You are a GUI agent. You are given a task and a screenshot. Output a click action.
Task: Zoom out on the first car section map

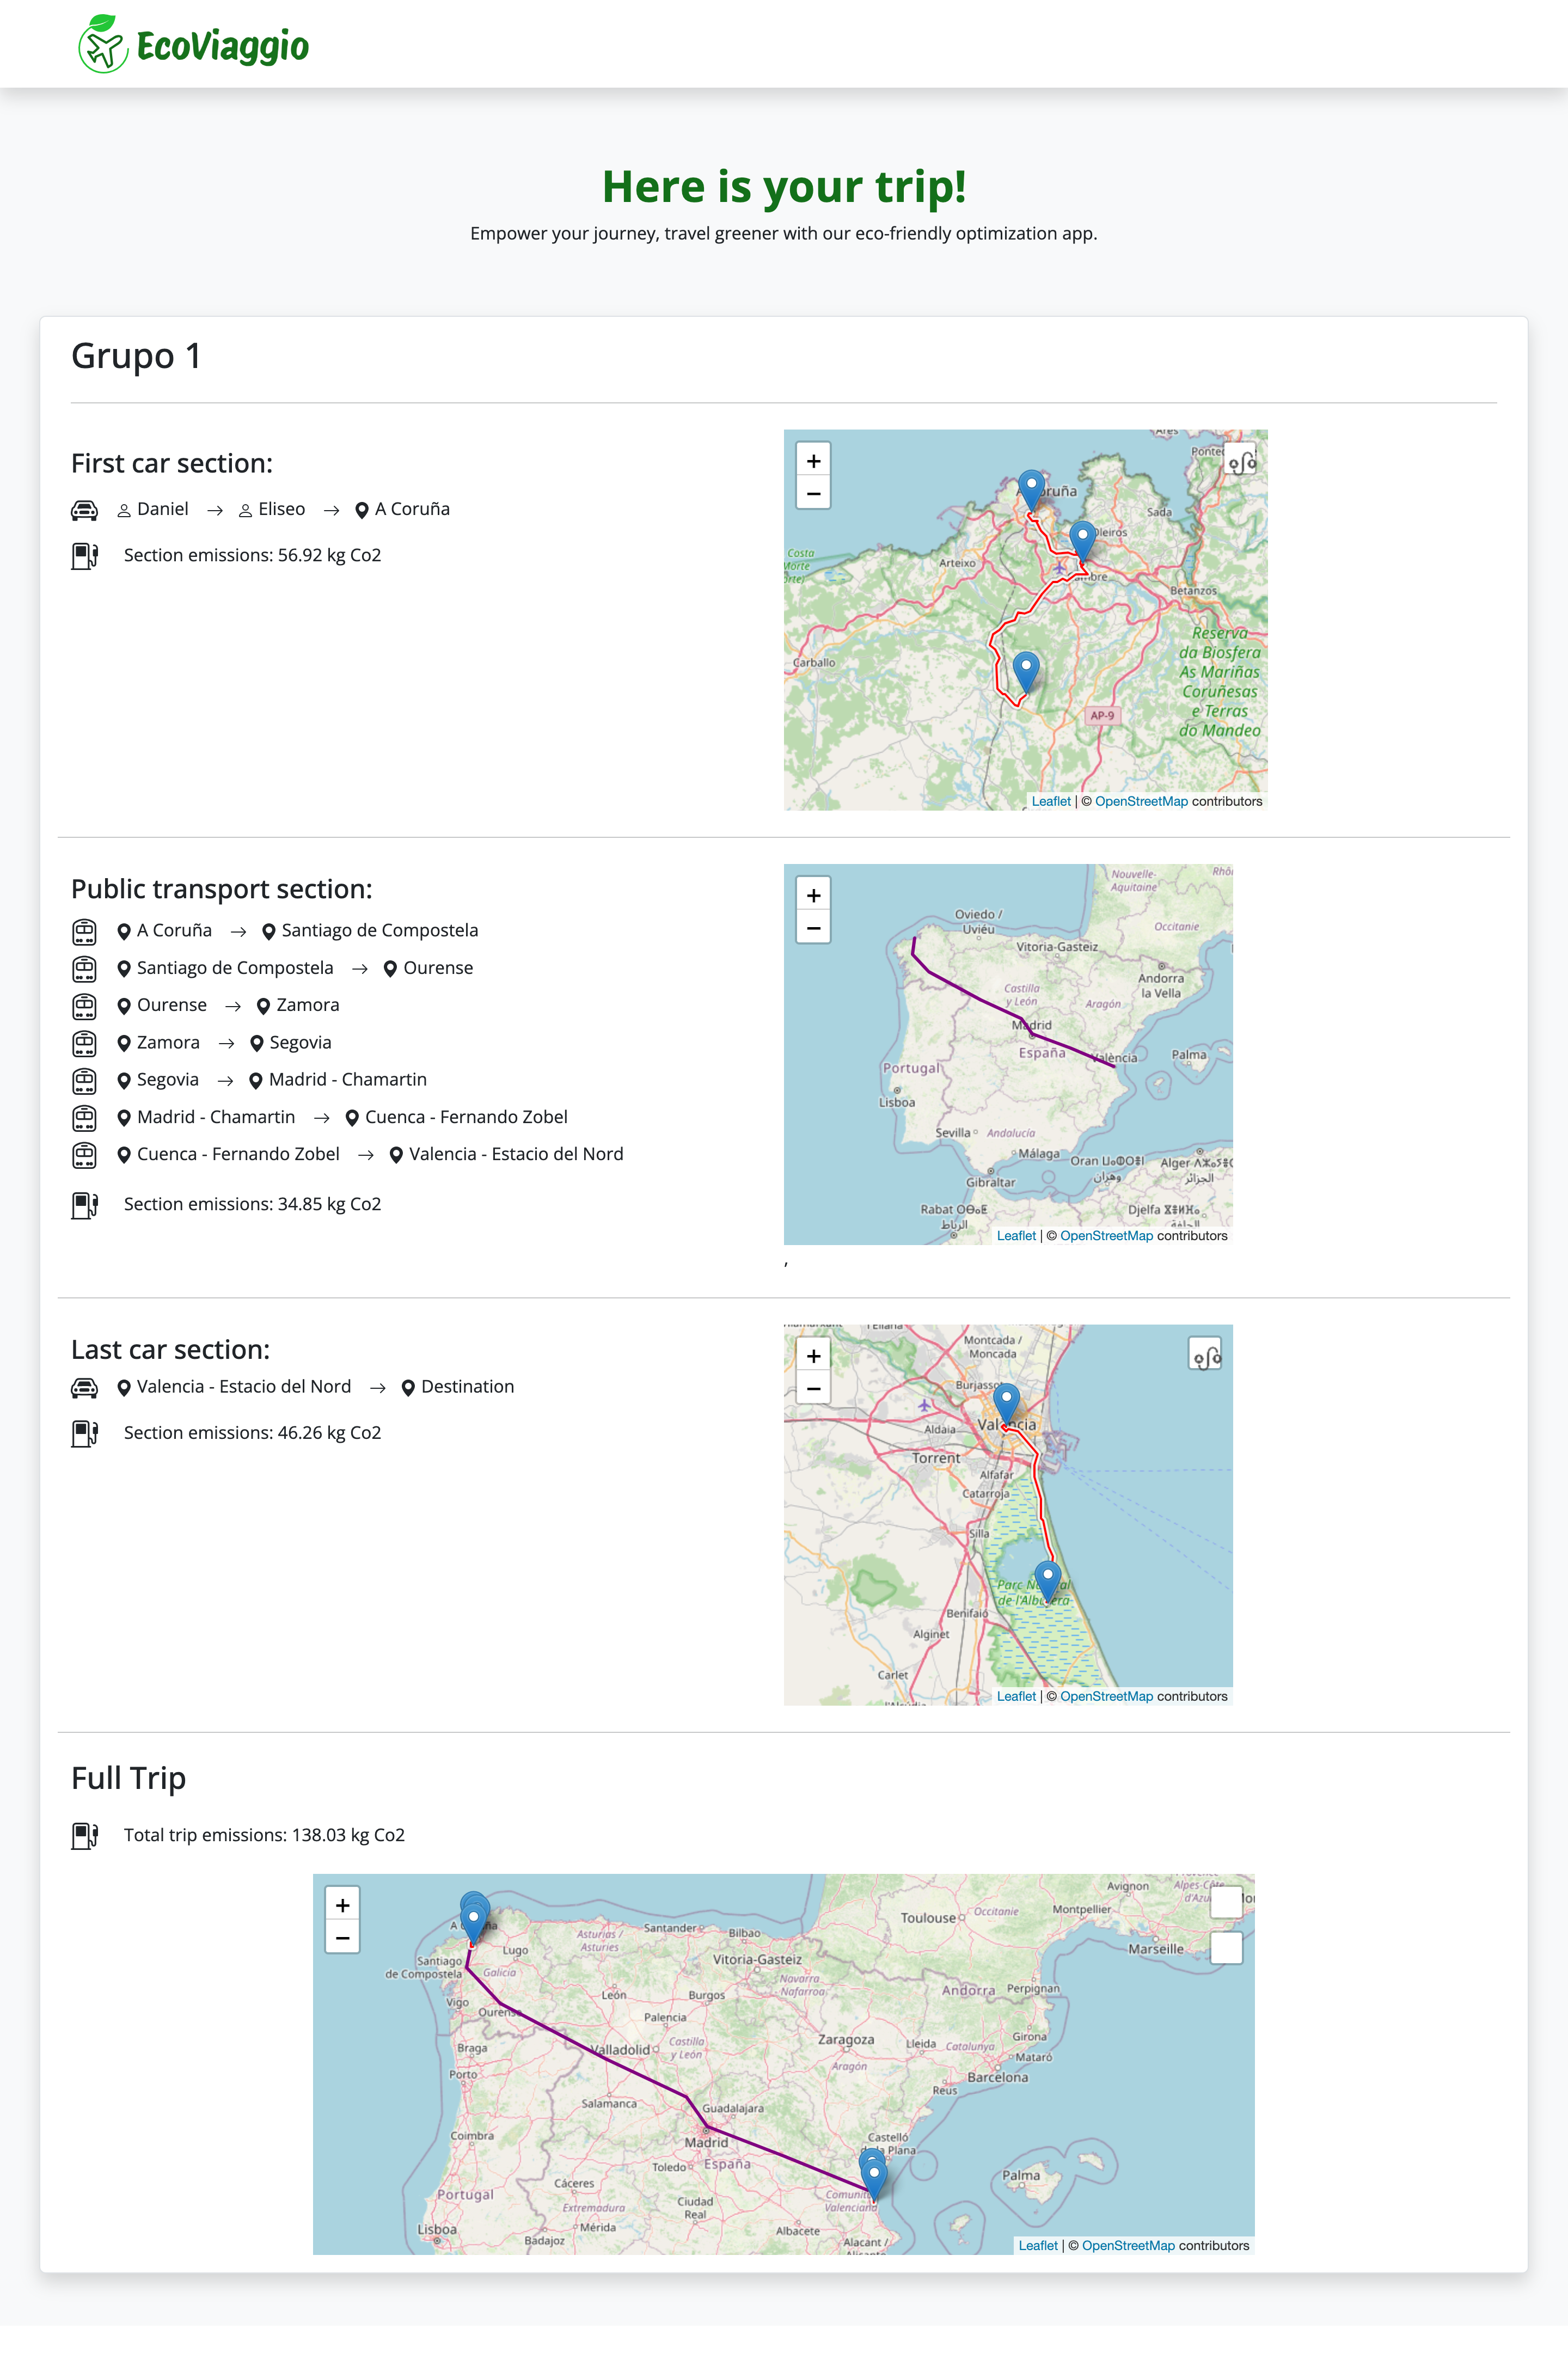(x=813, y=494)
